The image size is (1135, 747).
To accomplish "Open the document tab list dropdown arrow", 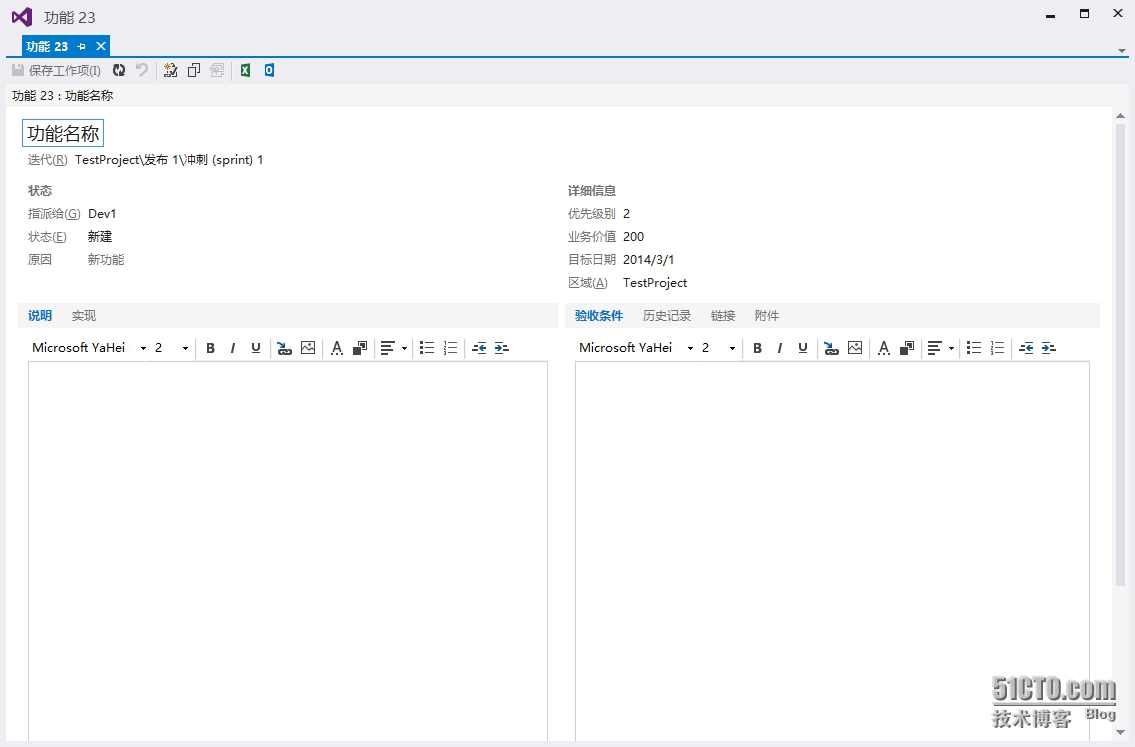I will [x=1121, y=51].
